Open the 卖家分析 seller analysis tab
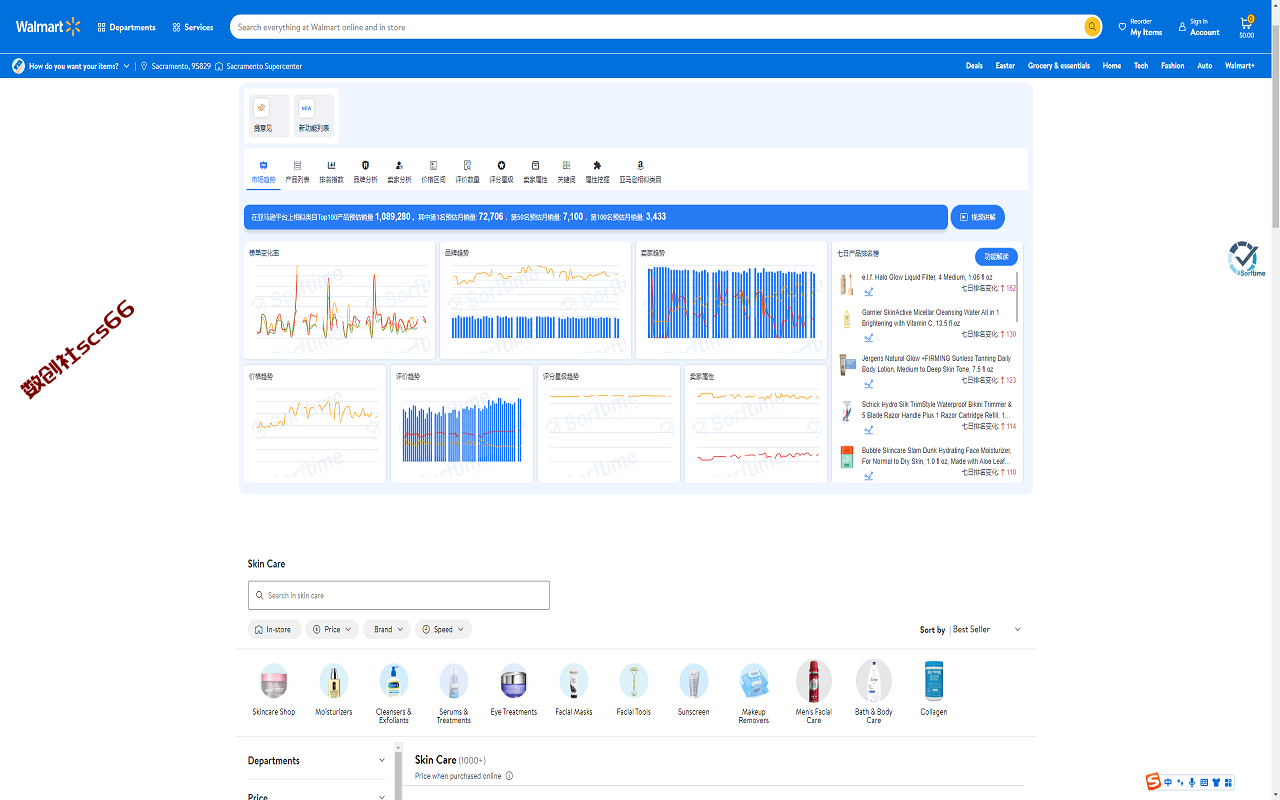The height and width of the screenshot is (800, 1280). click(399, 172)
